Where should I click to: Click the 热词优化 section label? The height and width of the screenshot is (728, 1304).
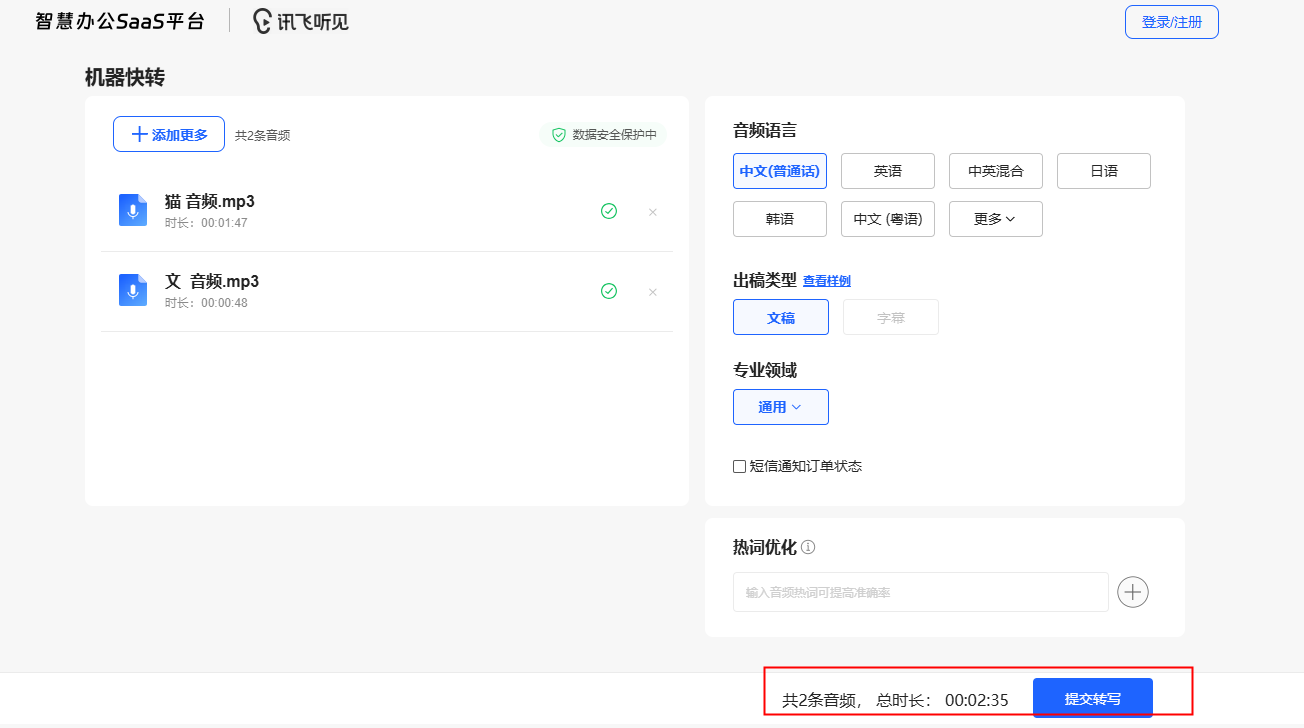(x=765, y=547)
